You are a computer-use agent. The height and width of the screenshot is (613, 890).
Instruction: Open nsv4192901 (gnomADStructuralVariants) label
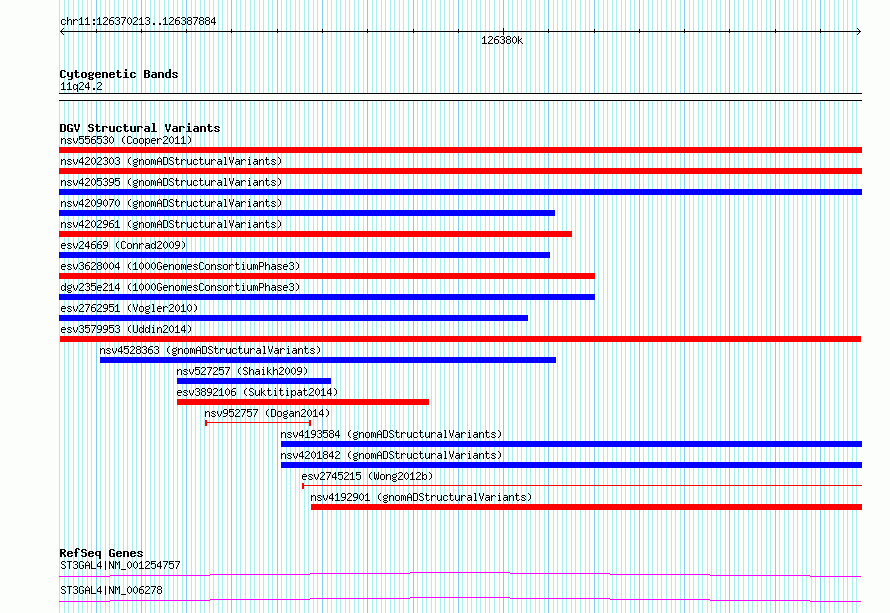pos(421,497)
